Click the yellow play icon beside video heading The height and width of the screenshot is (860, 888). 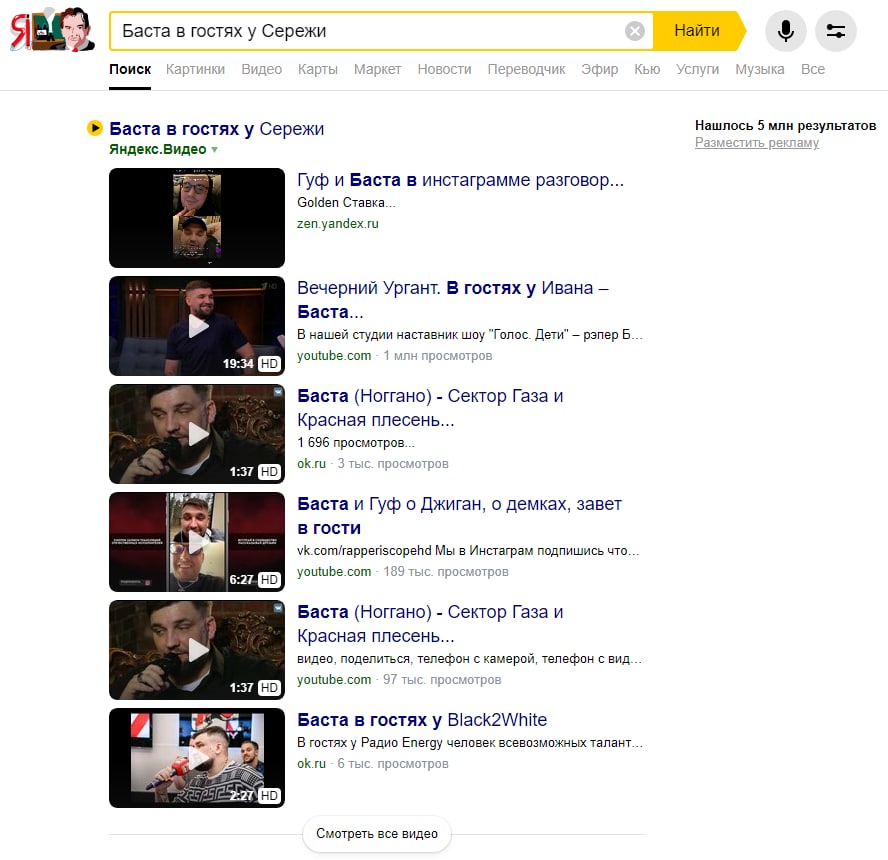pos(95,129)
